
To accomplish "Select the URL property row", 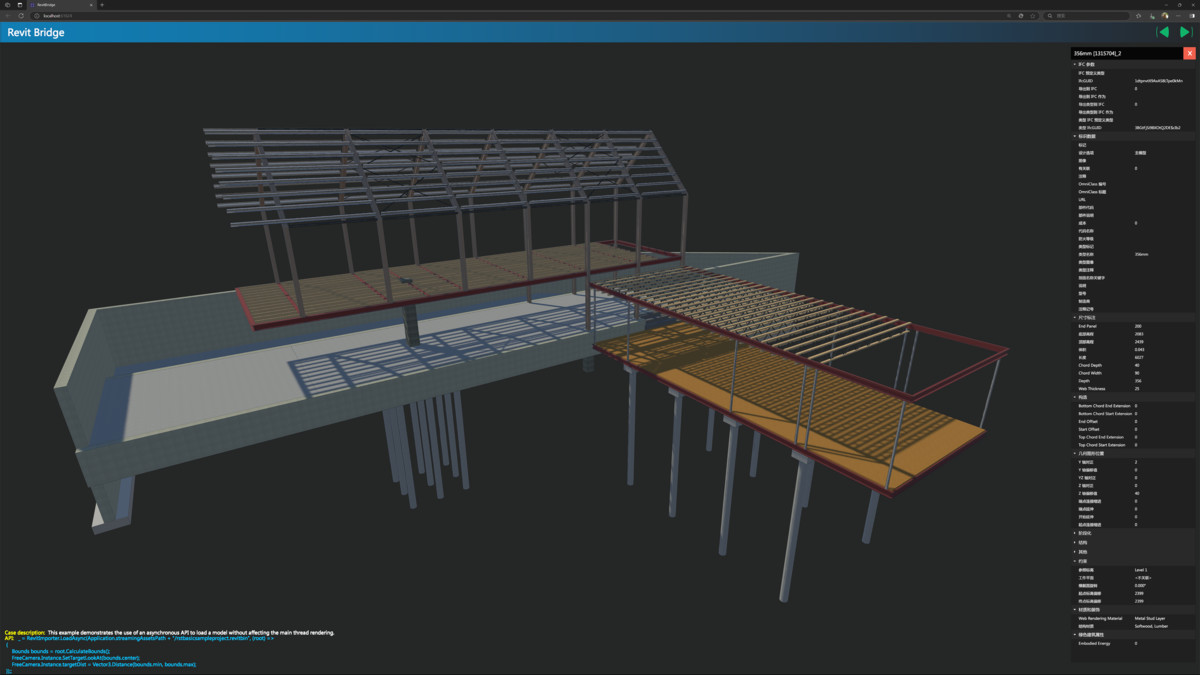I will (x=1134, y=200).
